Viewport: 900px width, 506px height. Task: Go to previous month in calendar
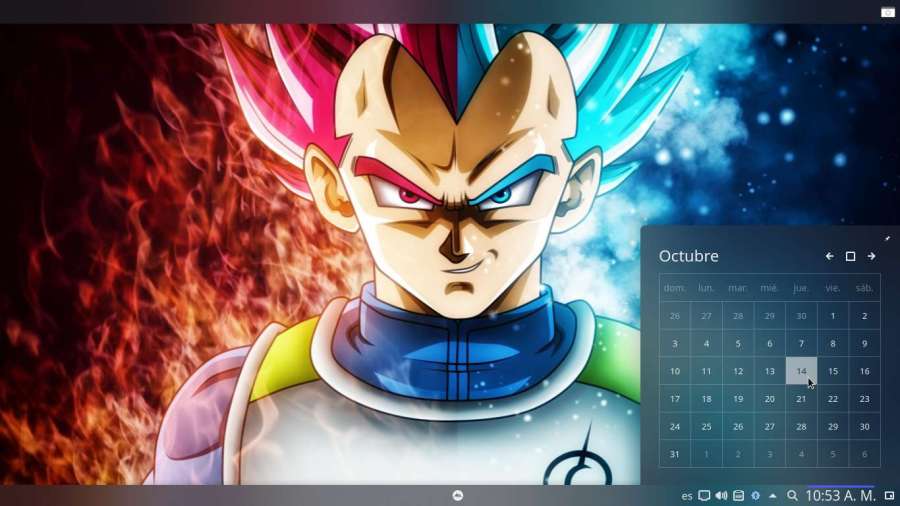829,257
